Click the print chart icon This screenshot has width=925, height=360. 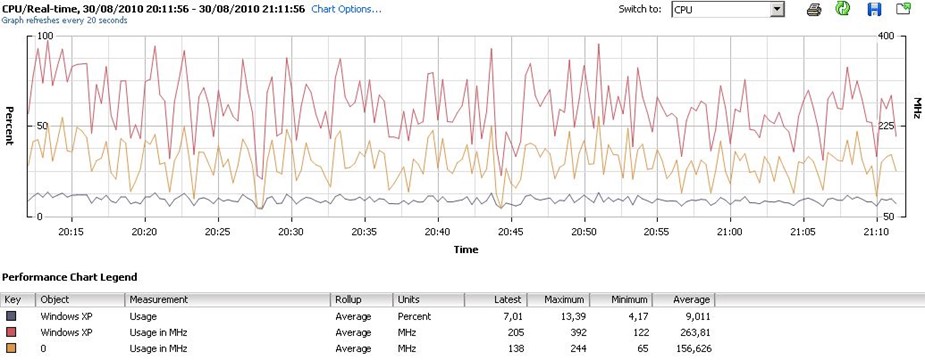tap(814, 9)
